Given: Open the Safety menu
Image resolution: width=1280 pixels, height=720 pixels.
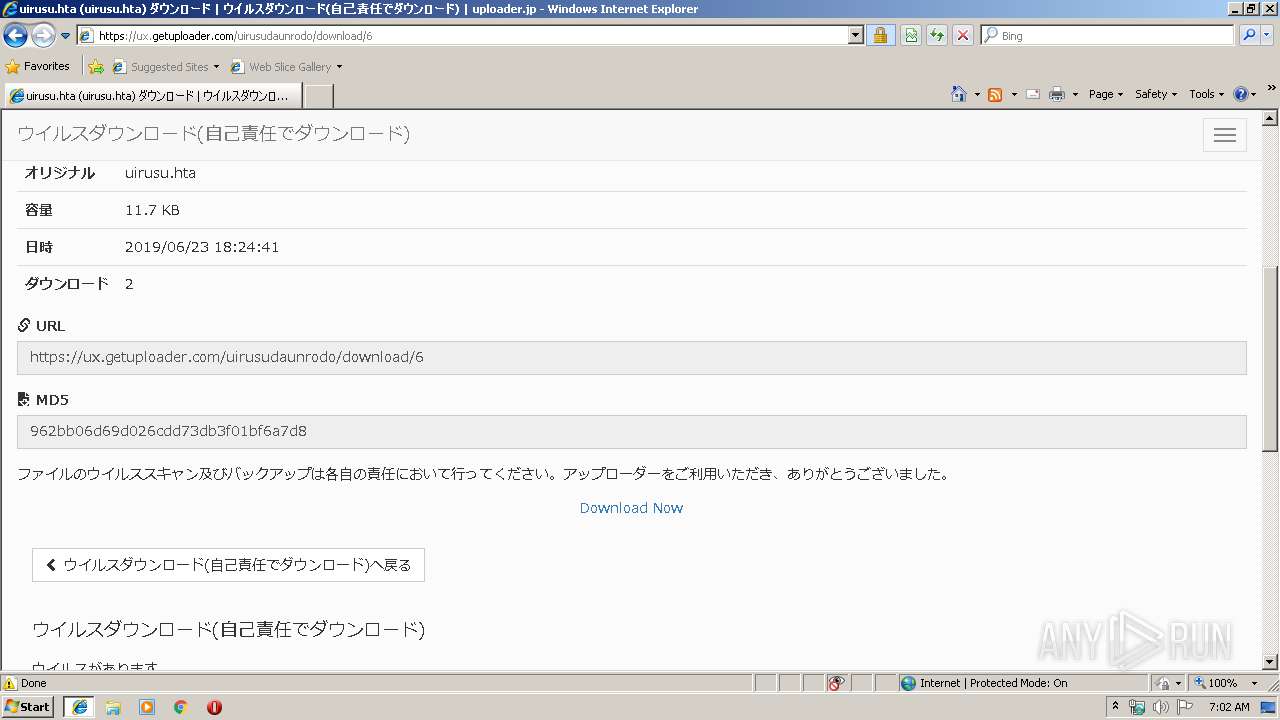Looking at the screenshot, I should (x=1157, y=94).
